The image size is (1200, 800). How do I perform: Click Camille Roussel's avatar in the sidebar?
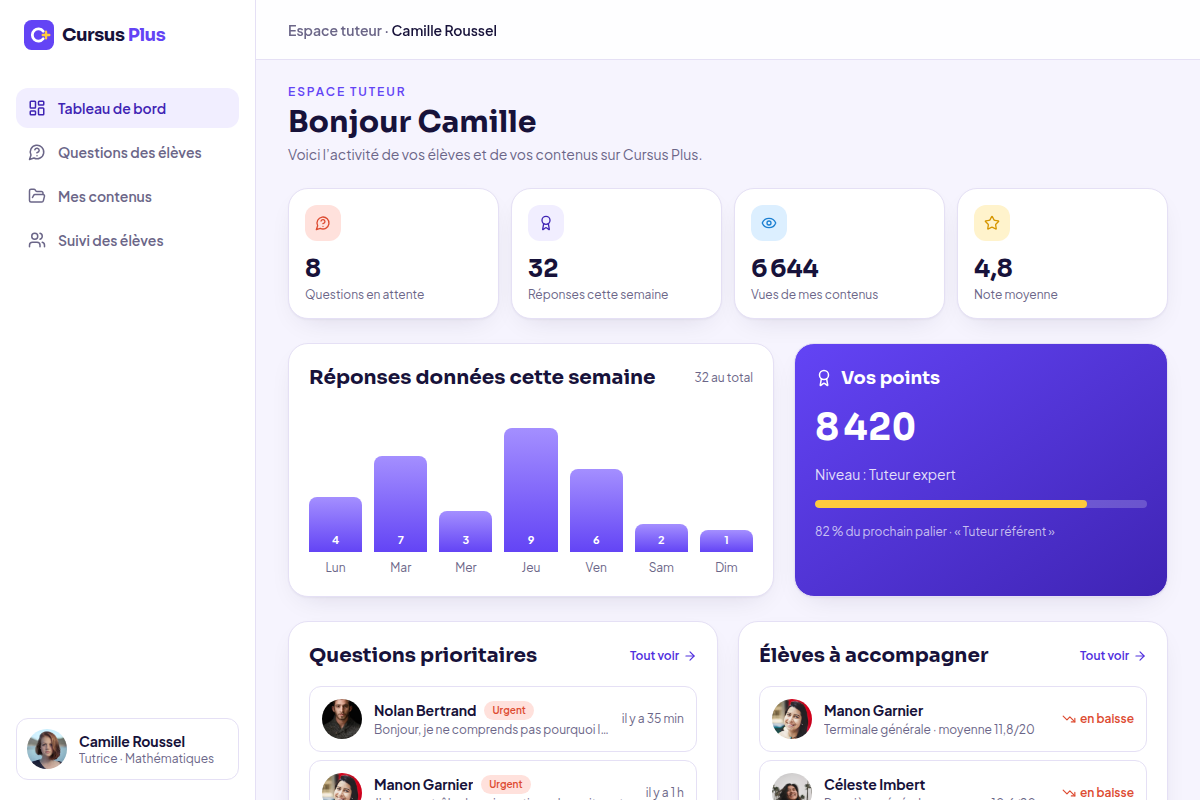pos(47,749)
